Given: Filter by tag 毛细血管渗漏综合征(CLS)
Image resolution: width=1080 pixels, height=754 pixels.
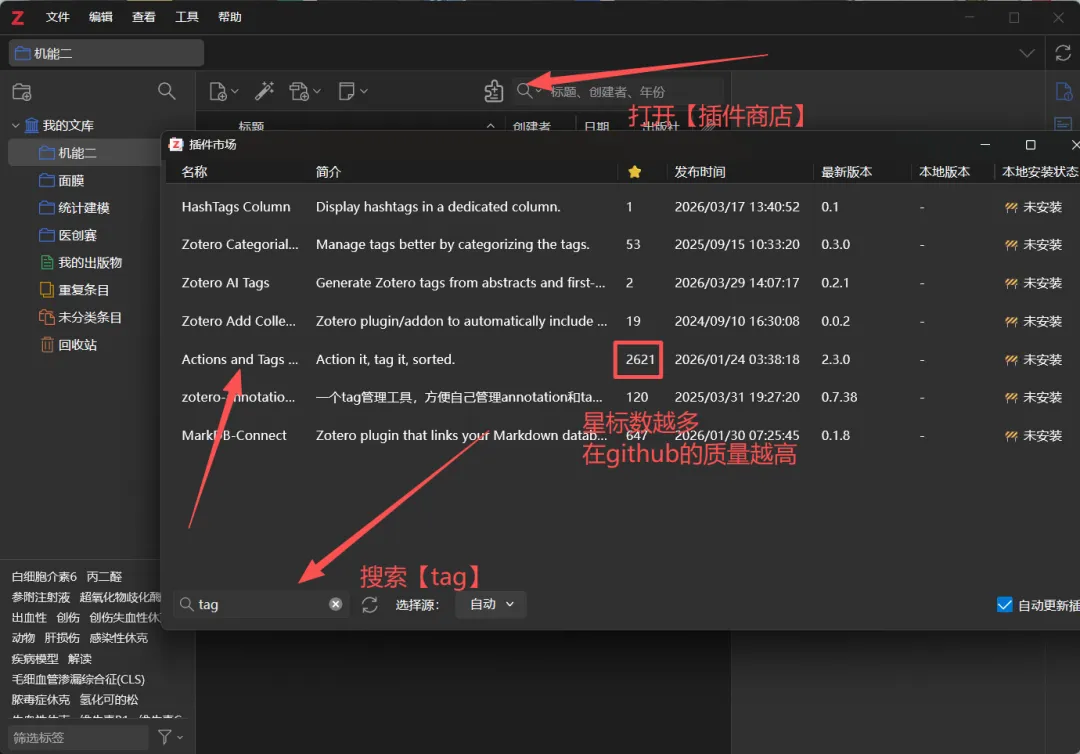Looking at the screenshot, I should coord(78,679).
